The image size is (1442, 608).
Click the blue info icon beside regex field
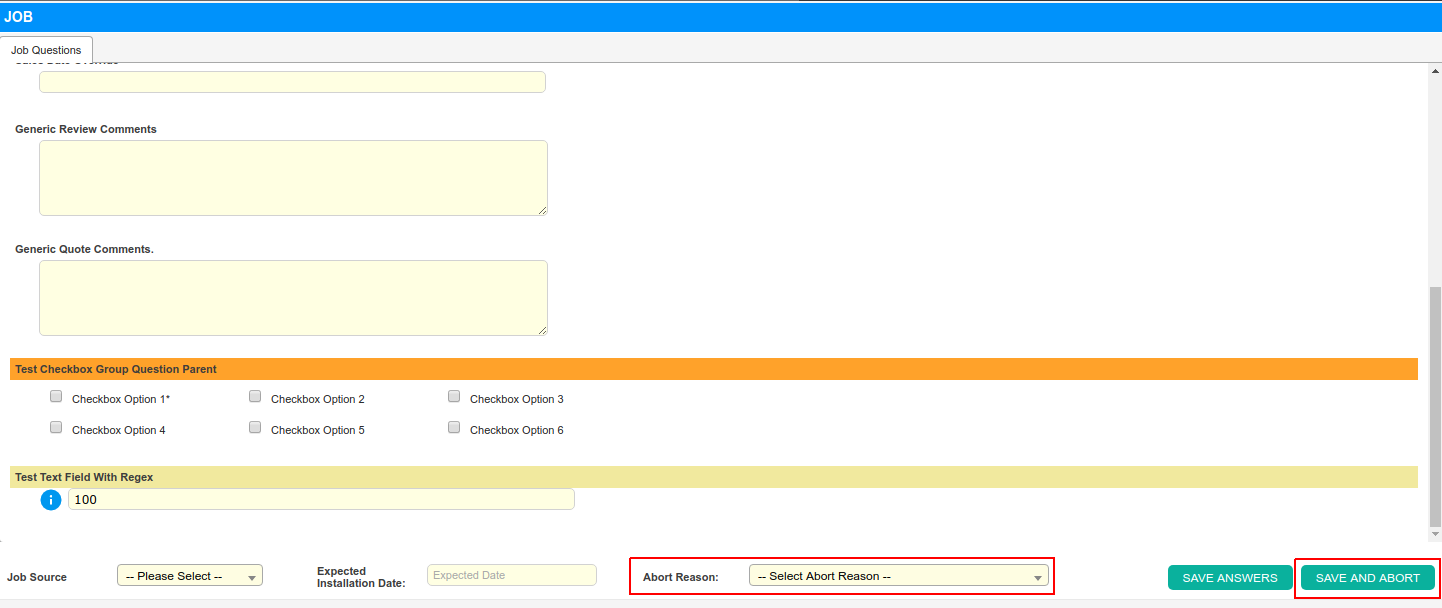tap(51, 499)
